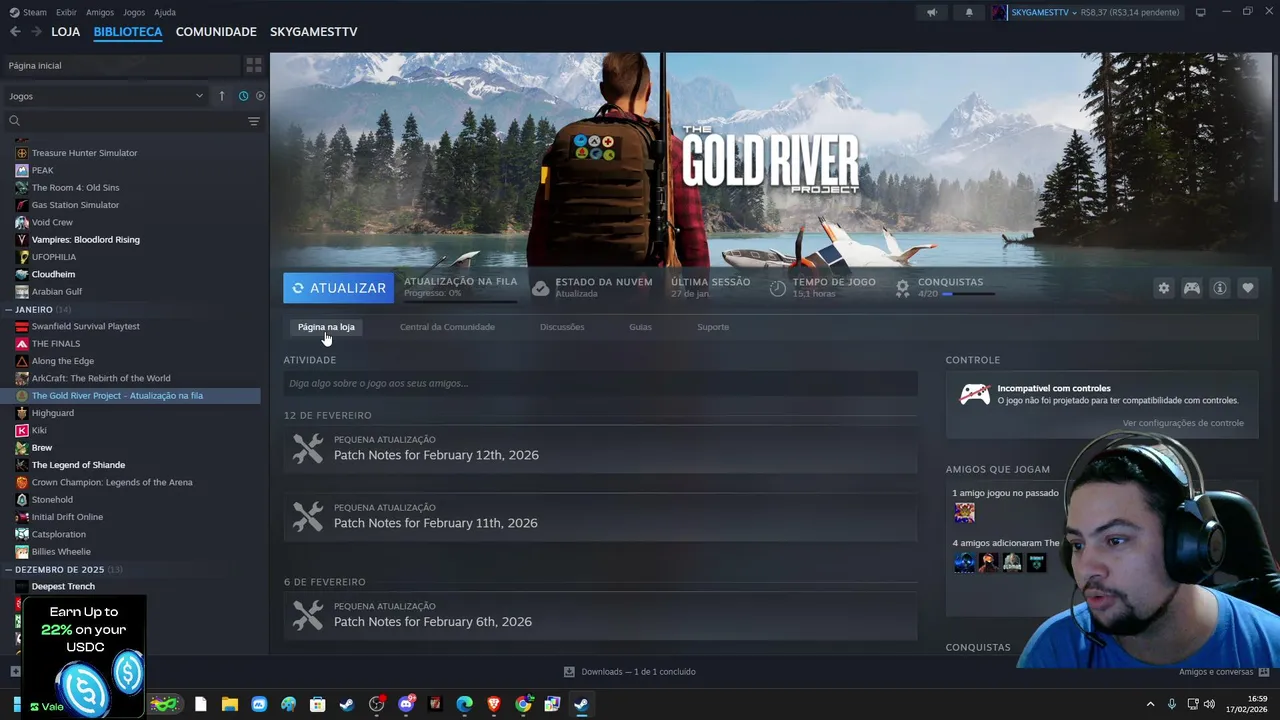
Task: Click the activity message input field
Action: 600,383
